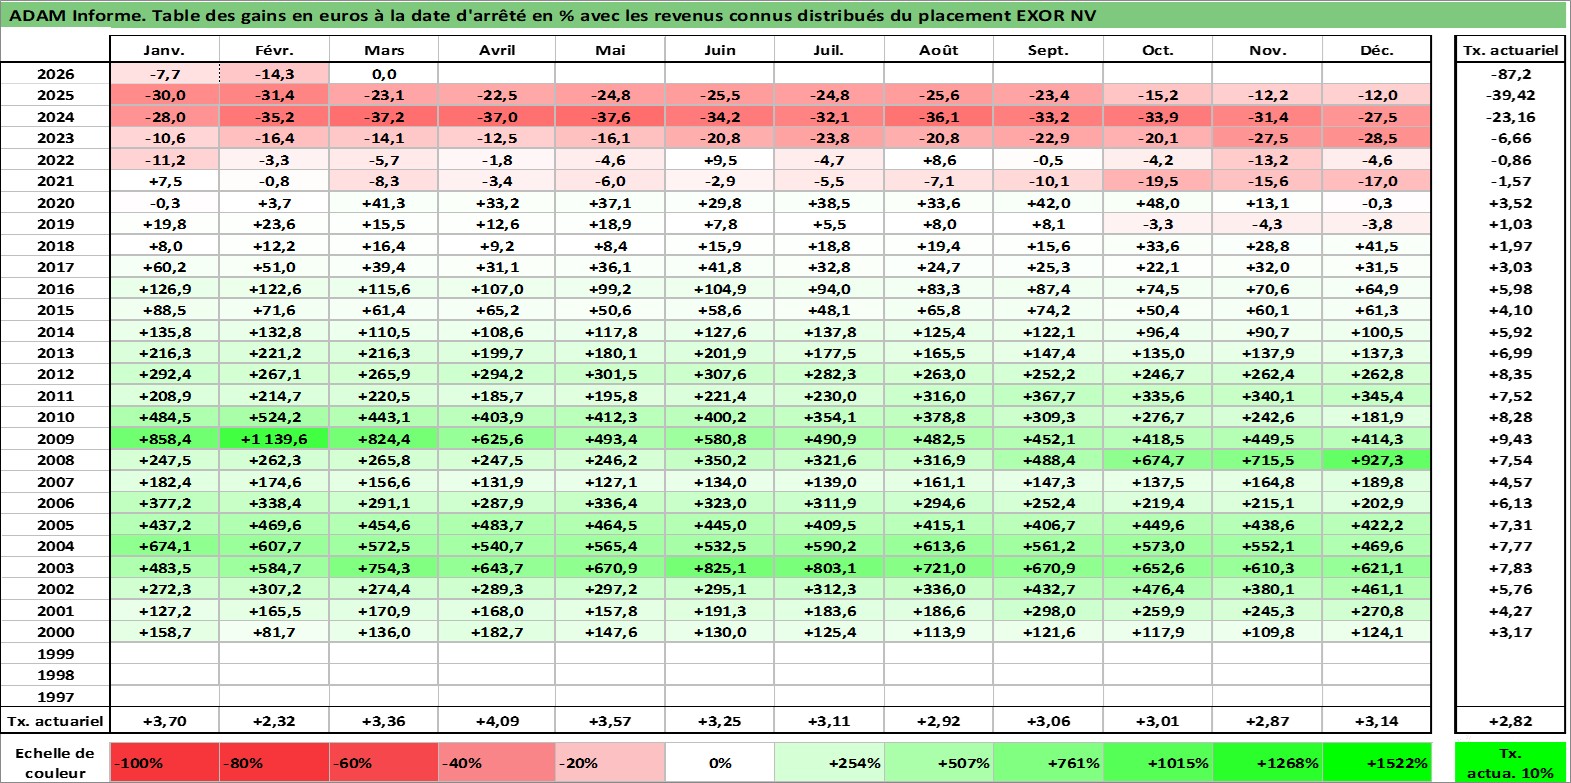Viewport: 1571px width, 783px height.
Task: Click the cell showing +524,2
Action: pos(274,417)
